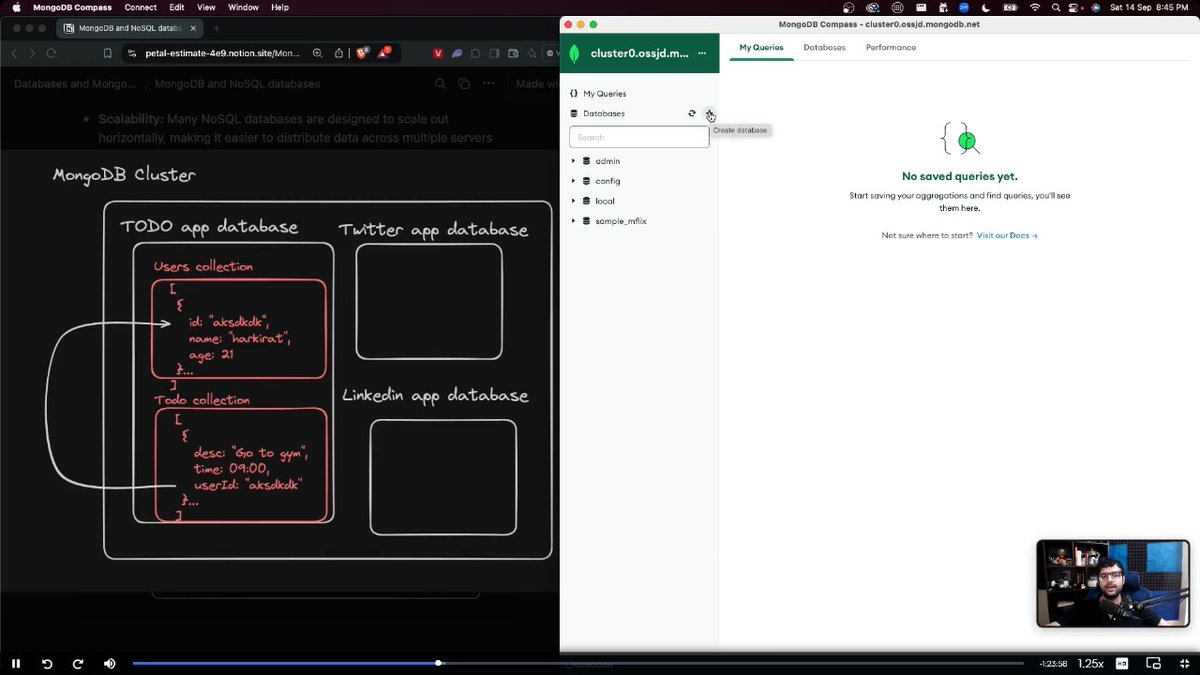Open the MongoDB Compass app menu
Screen dimensions: 1200x675
click(71, 7)
